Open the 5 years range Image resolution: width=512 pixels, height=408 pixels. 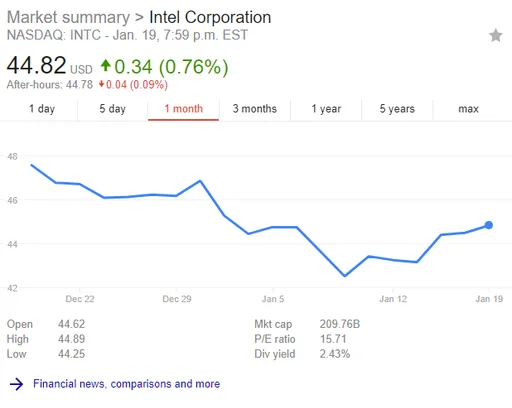point(397,109)
